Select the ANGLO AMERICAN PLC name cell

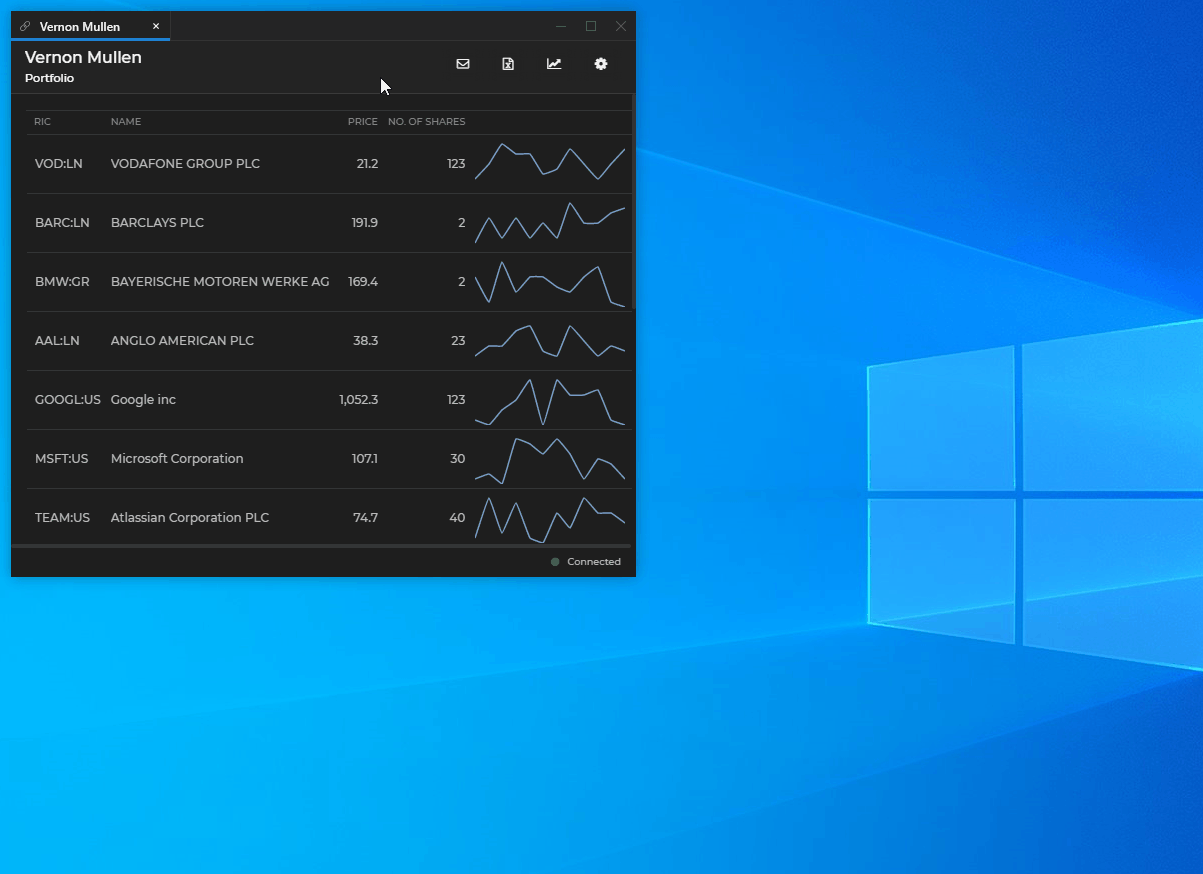click(182, 341)
